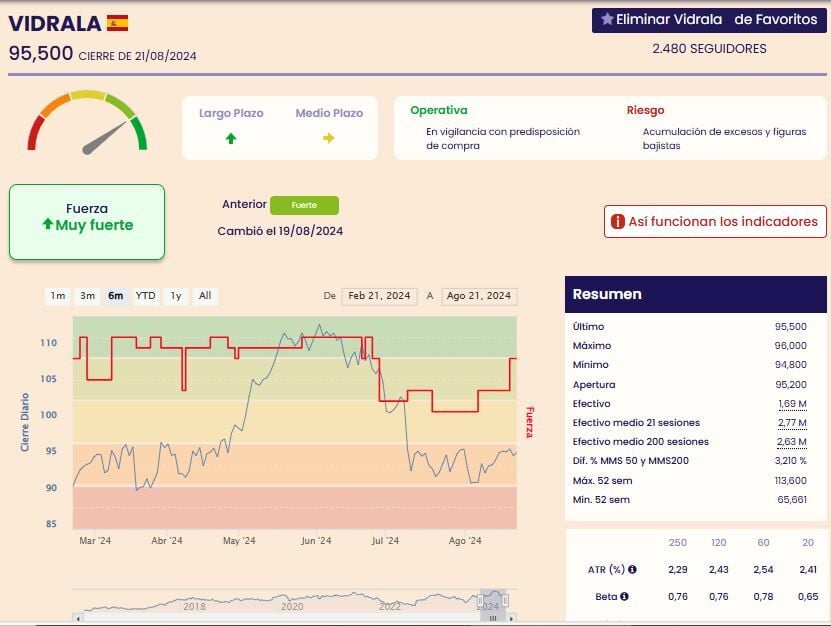Viewport: 831px width, 626px height.
Task: Click the Spanish flag icon next to VIDRALA
Action: [117, 23]
